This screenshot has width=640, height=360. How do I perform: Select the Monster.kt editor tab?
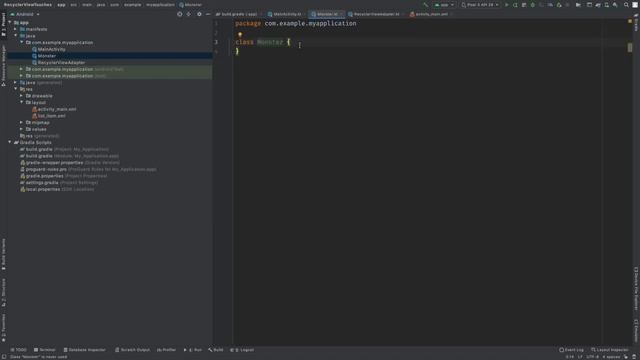coord(326,14)
